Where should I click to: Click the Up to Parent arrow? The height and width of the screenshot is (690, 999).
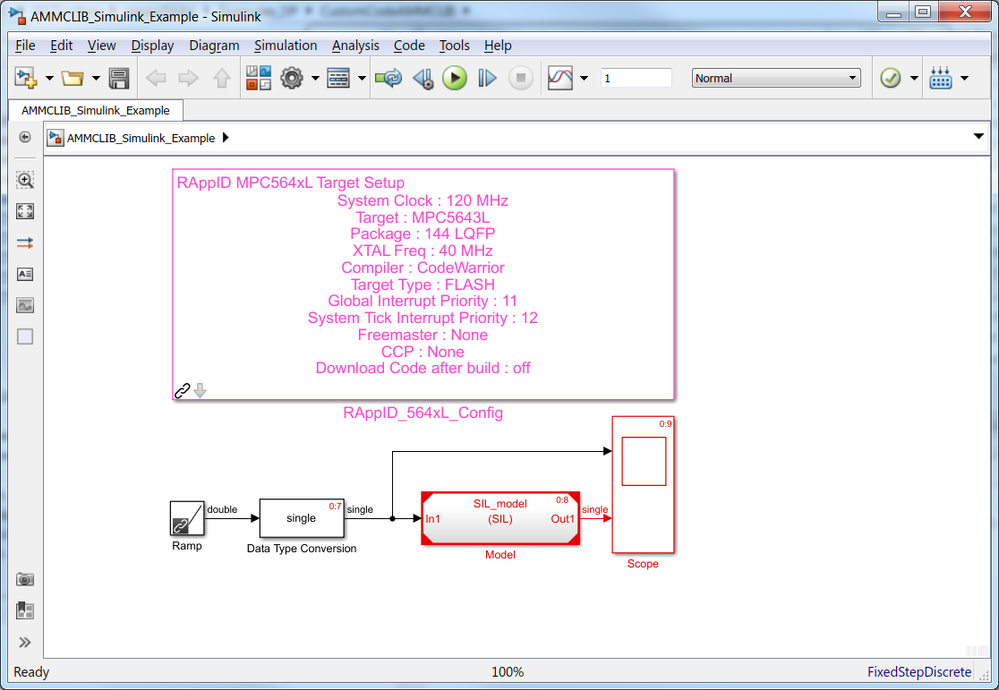[x=222, y=78]
